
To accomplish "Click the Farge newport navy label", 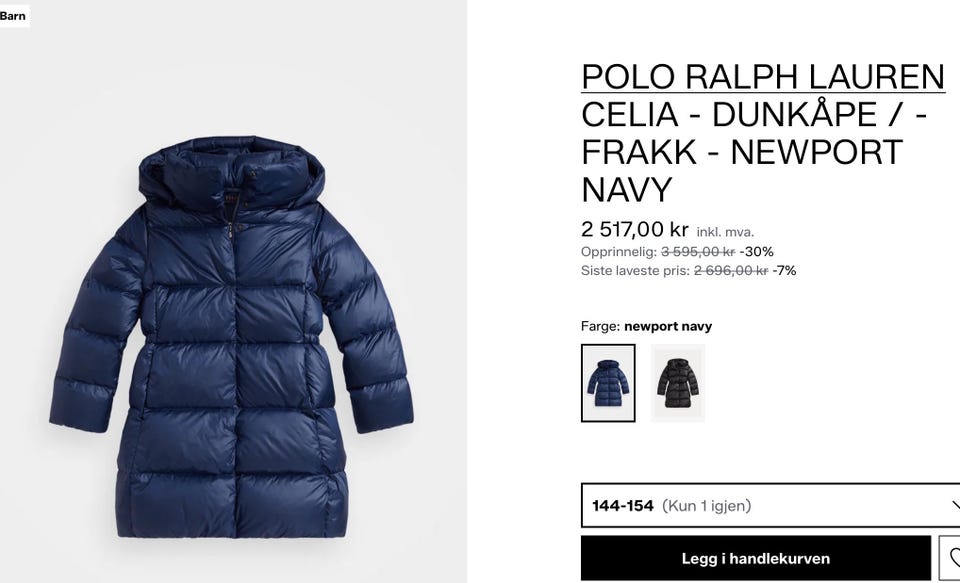I will point(646,326).
